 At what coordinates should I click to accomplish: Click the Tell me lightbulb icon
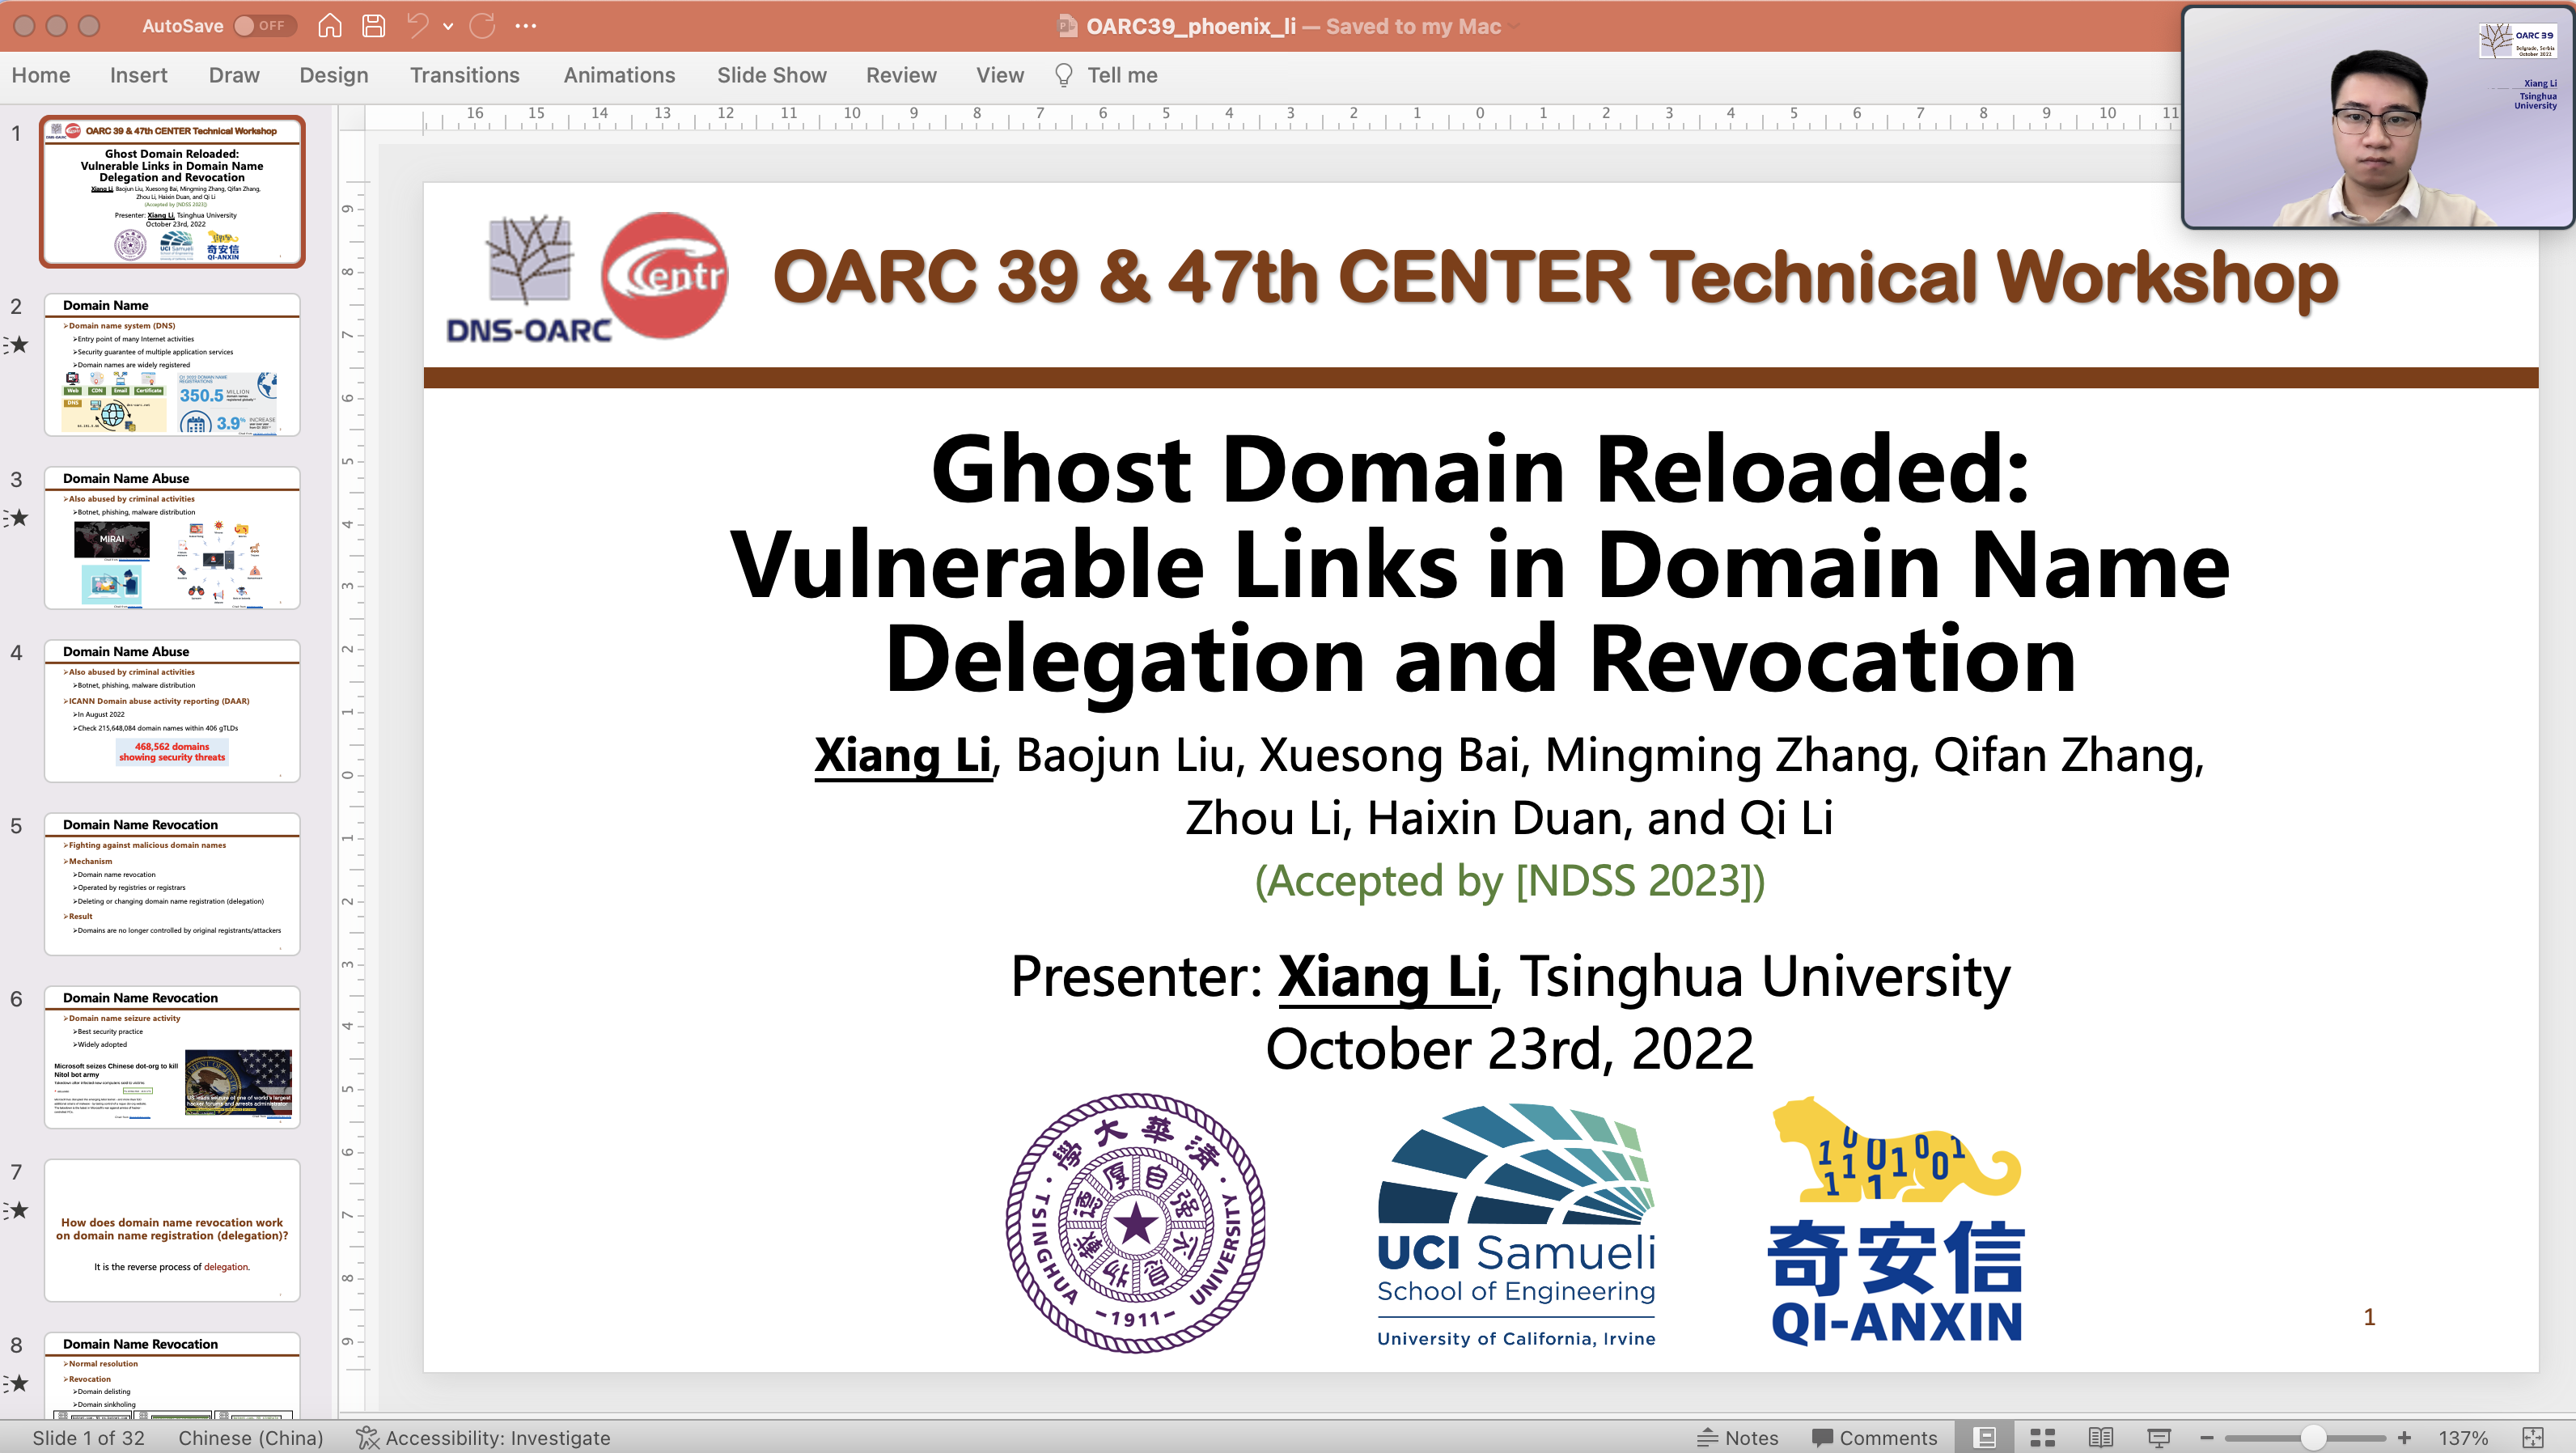[1063, 75]
